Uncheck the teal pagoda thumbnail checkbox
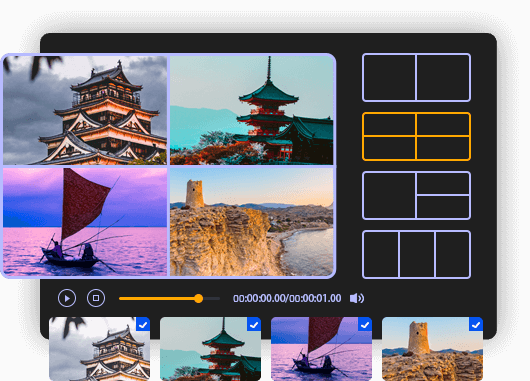This screenshot has width=530, height=381. [254, 325]
